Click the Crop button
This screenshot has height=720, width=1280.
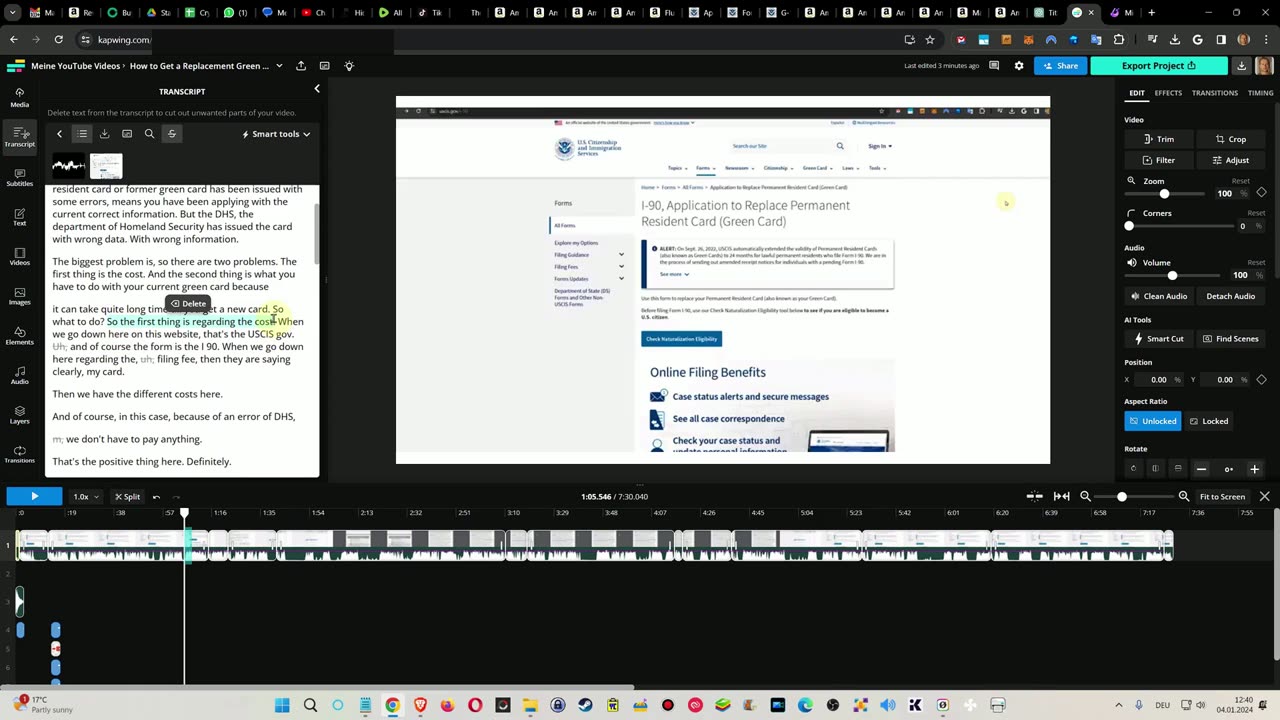pyautogui.click(x=1231, y=139)
